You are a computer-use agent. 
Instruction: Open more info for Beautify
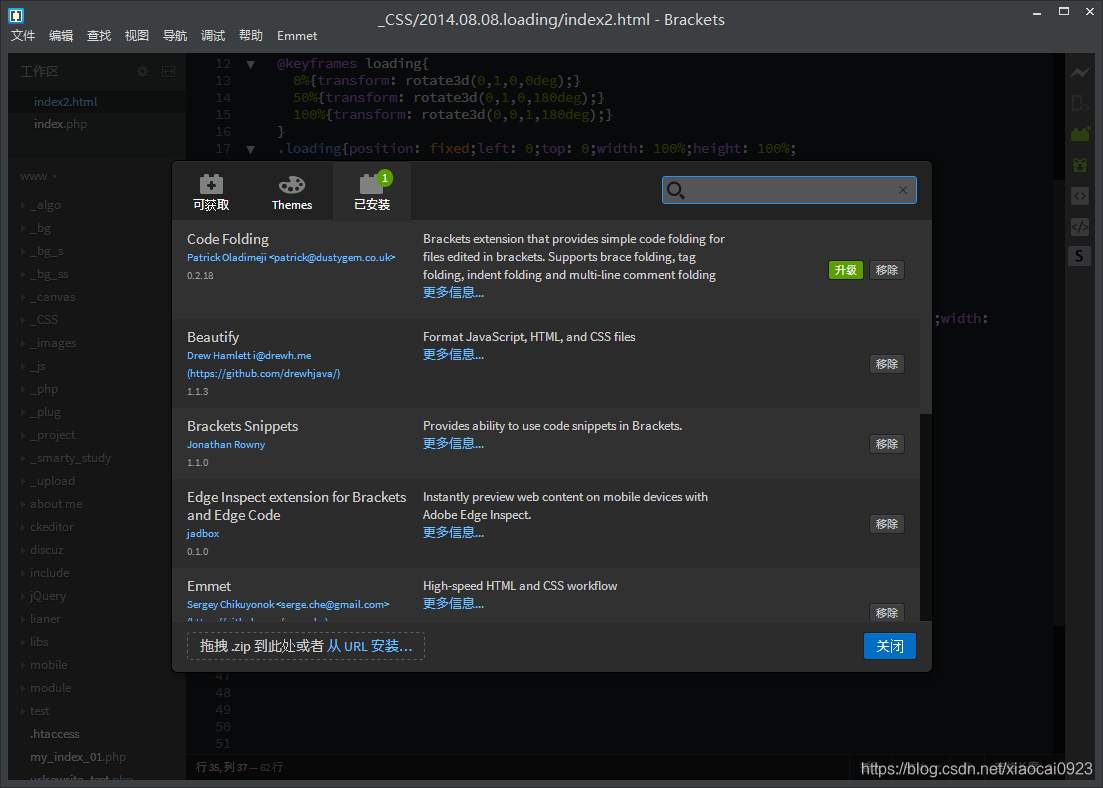click(453, 355)
